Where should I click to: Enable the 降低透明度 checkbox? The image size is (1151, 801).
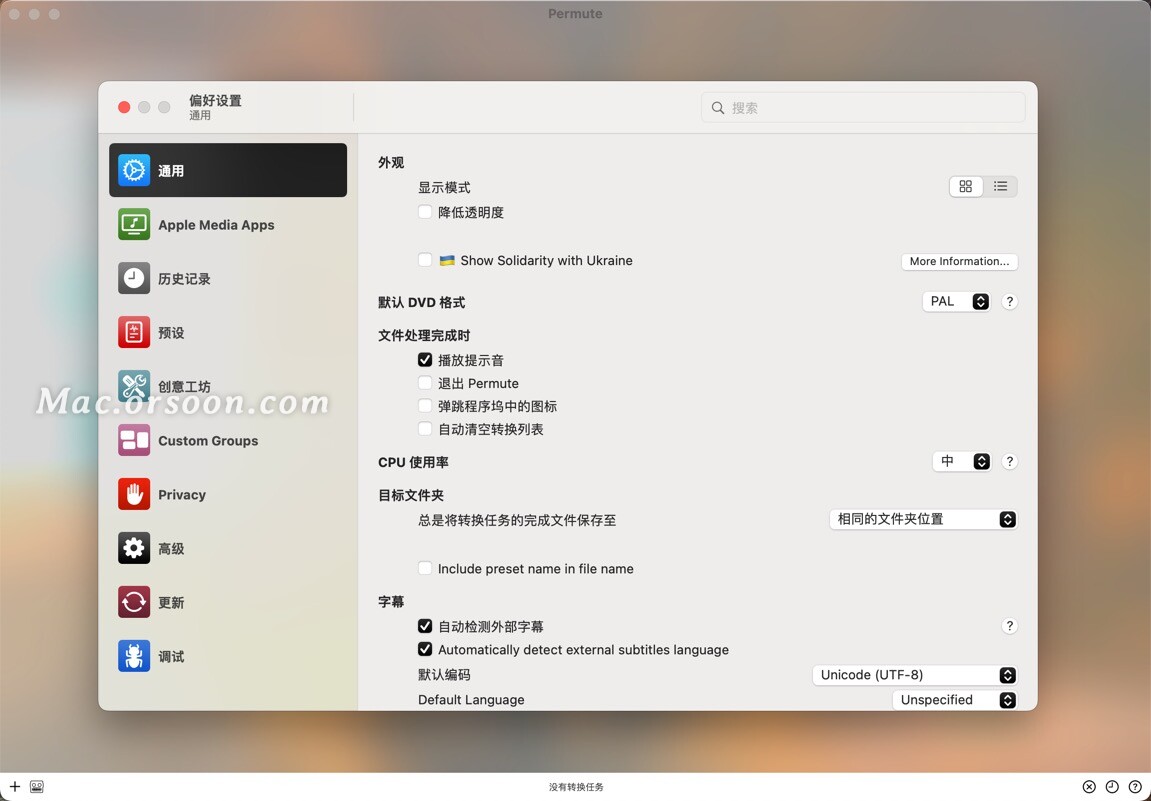pos(425,212)
